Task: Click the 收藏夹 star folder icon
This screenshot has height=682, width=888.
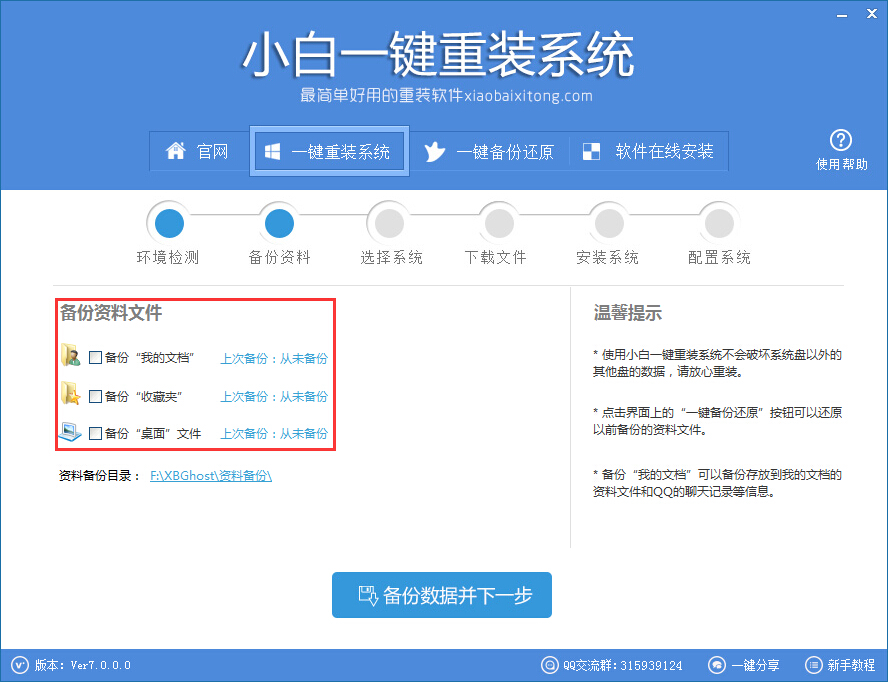Action: point(70,395)
